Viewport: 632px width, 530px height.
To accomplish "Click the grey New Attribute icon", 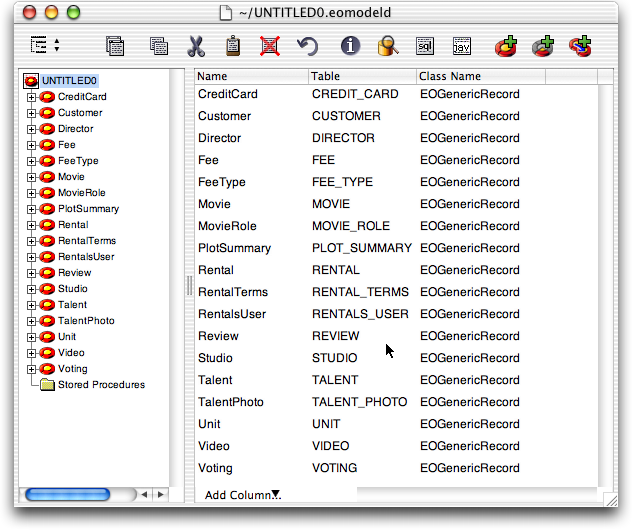I will [543, 46].
